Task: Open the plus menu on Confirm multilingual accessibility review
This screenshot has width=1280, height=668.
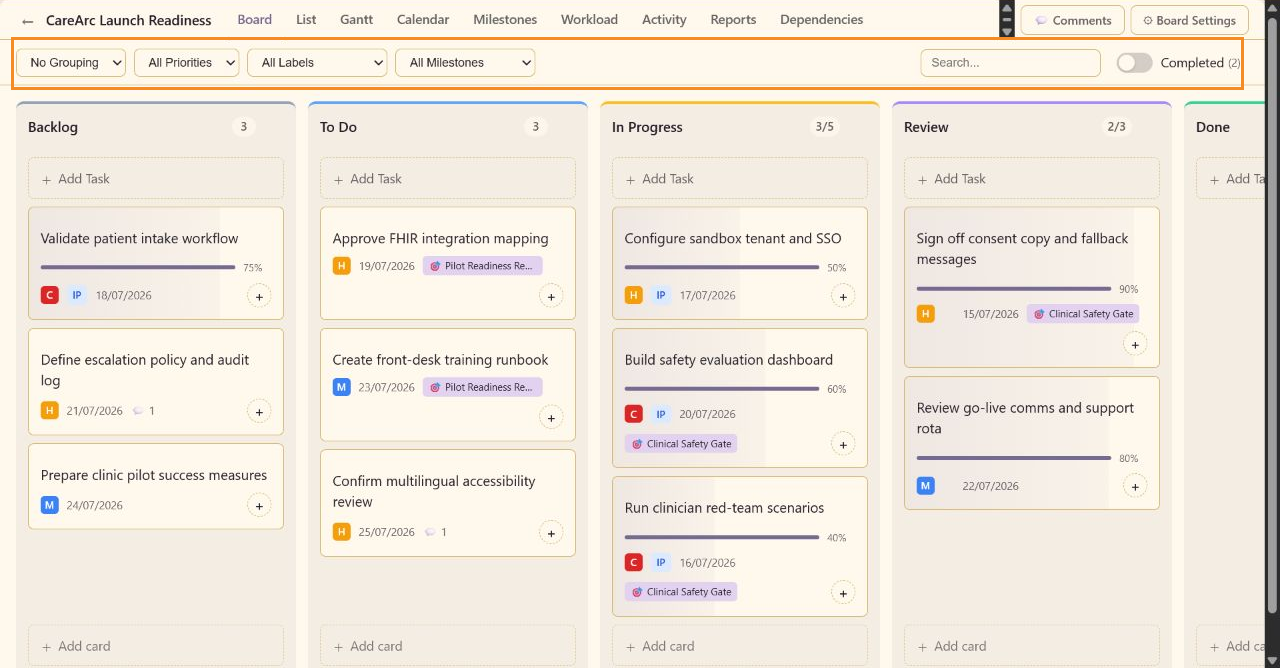Action: 551,532
